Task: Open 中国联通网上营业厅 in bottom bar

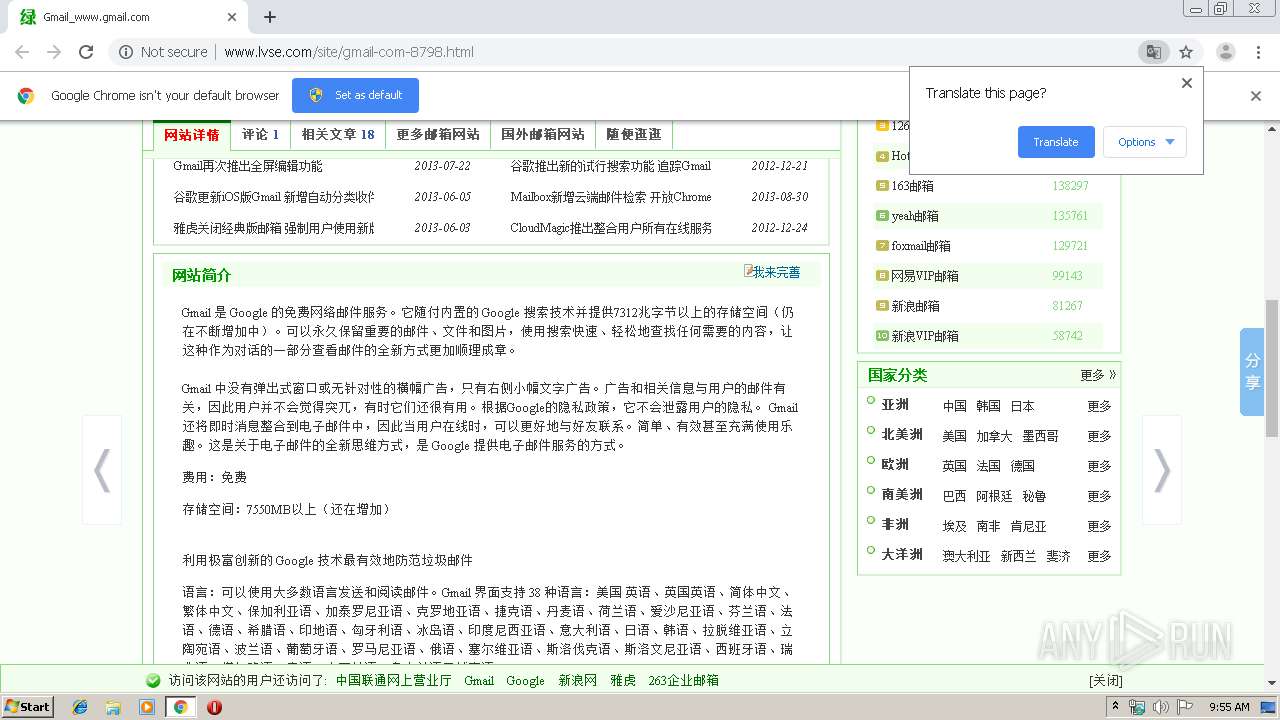Action: point(393,680)
